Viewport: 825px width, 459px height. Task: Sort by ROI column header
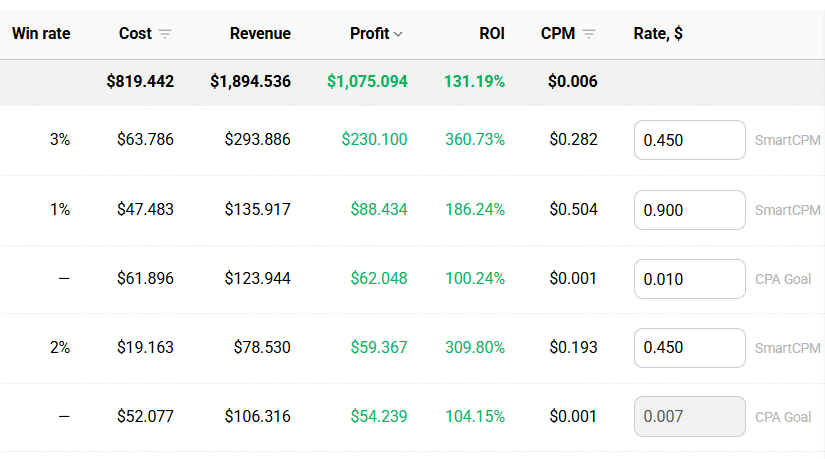pyautogui.click(x=491, y=34)
